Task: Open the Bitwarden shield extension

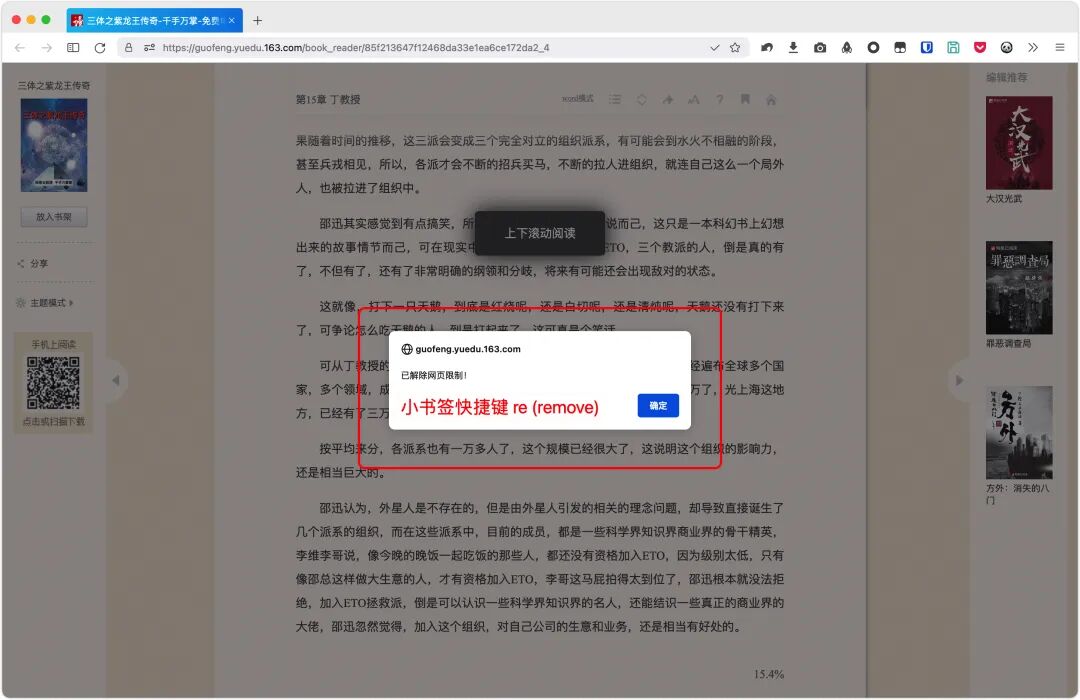Action: [x=926, y=48]
